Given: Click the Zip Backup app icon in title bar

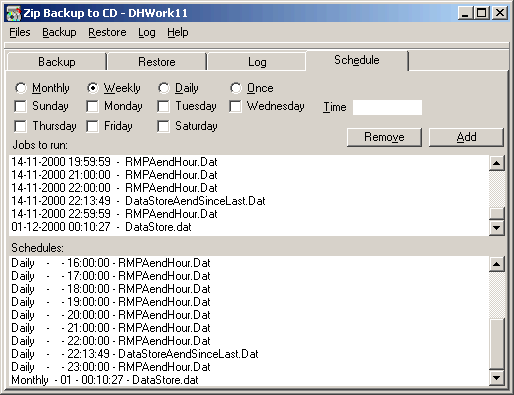Looking at the screenshot, I should (14, 13).
